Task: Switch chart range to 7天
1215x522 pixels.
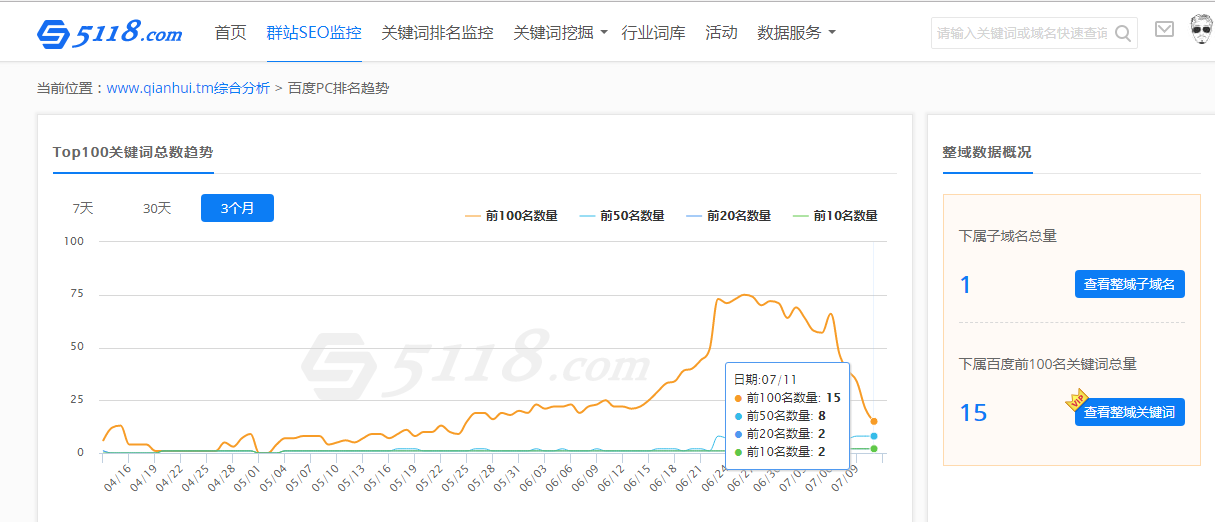Action: [83, 208]
